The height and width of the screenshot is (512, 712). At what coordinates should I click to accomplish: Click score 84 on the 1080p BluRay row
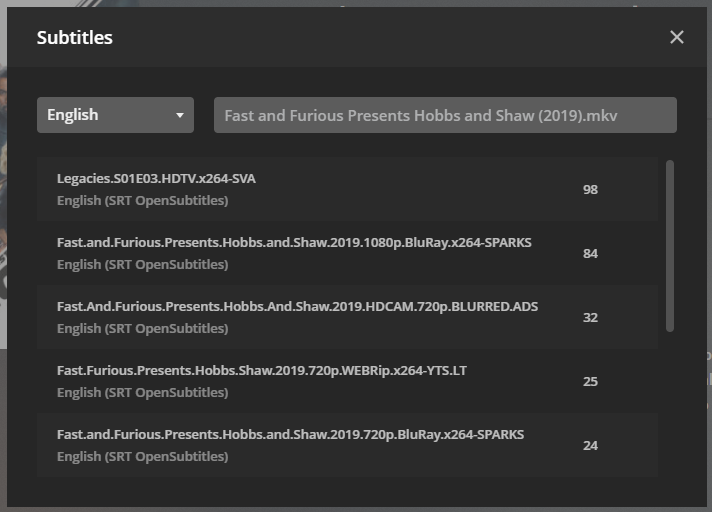pos(590,253)
